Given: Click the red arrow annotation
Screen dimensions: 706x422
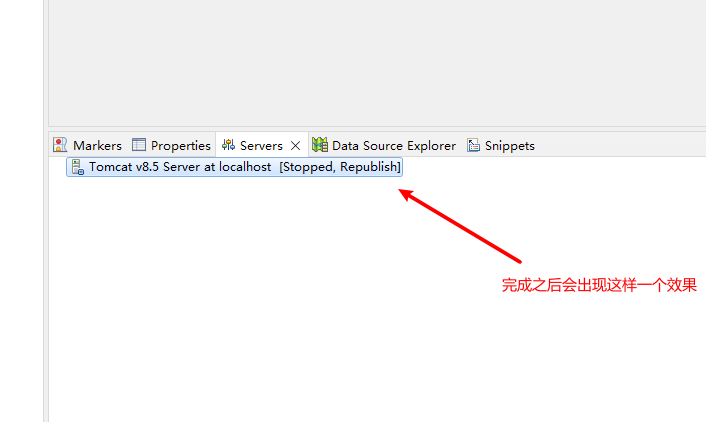Looking at the screenshot, I should coord(460,226).
